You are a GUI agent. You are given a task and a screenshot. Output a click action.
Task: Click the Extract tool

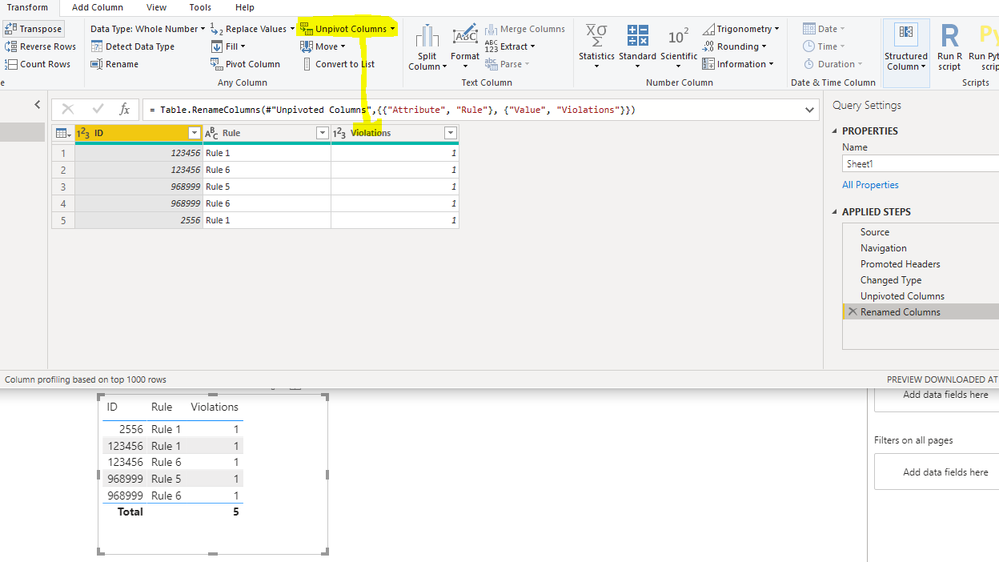coord(510,47)
